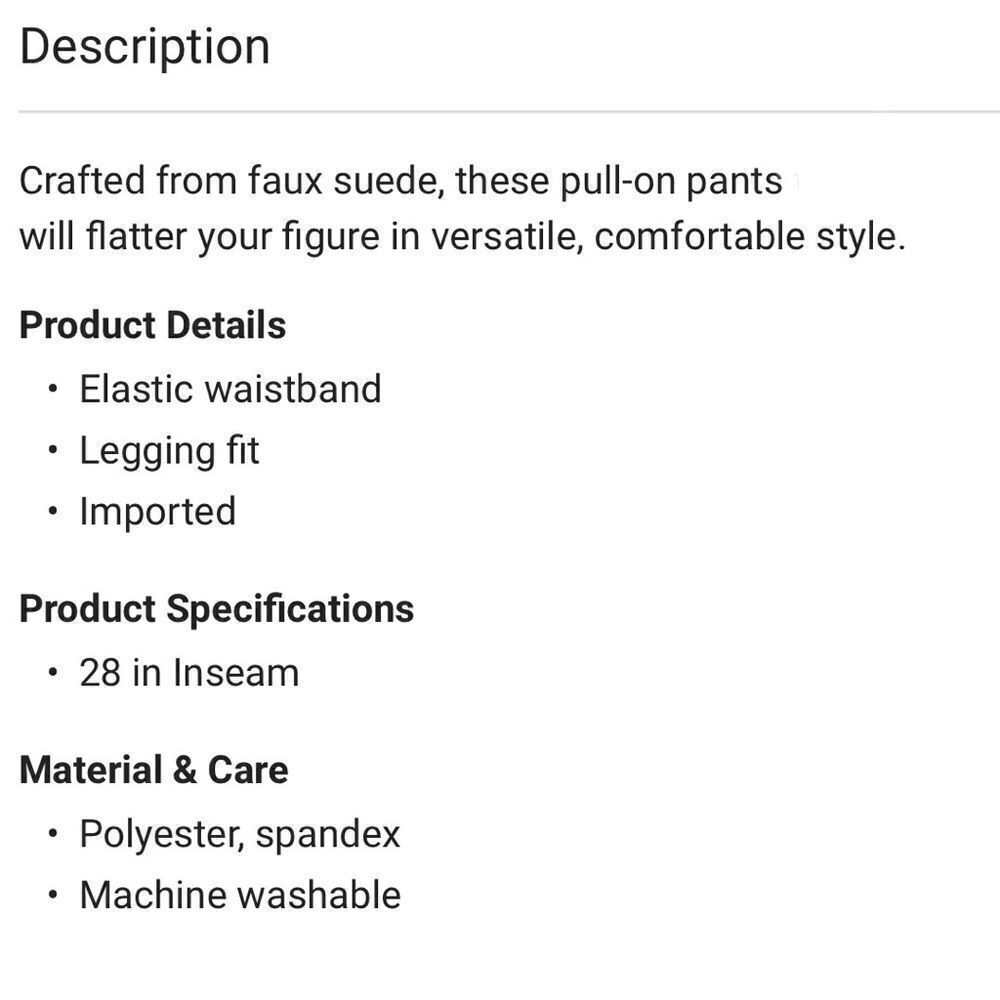This screenshot has width=1000, height=1000.
Task: Click the Polyester, spandex list item
Action: [240, 834]
